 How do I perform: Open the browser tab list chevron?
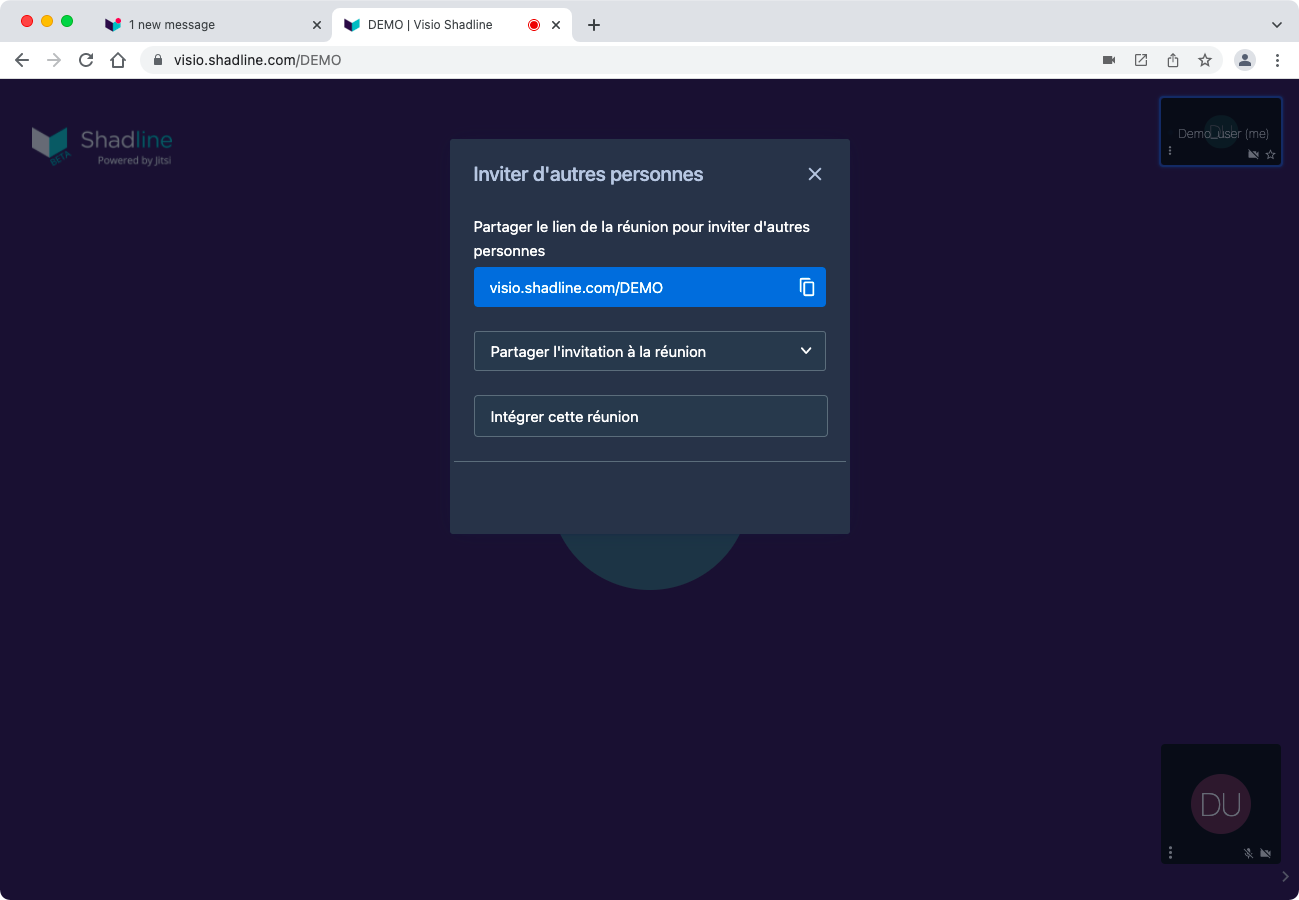pyautogui.click(x=1276, y=25)
